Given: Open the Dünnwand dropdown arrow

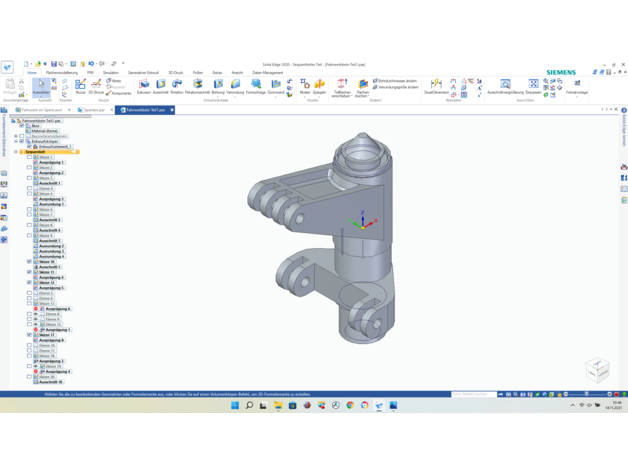Looking at the screenshot, I should (275, 96).
